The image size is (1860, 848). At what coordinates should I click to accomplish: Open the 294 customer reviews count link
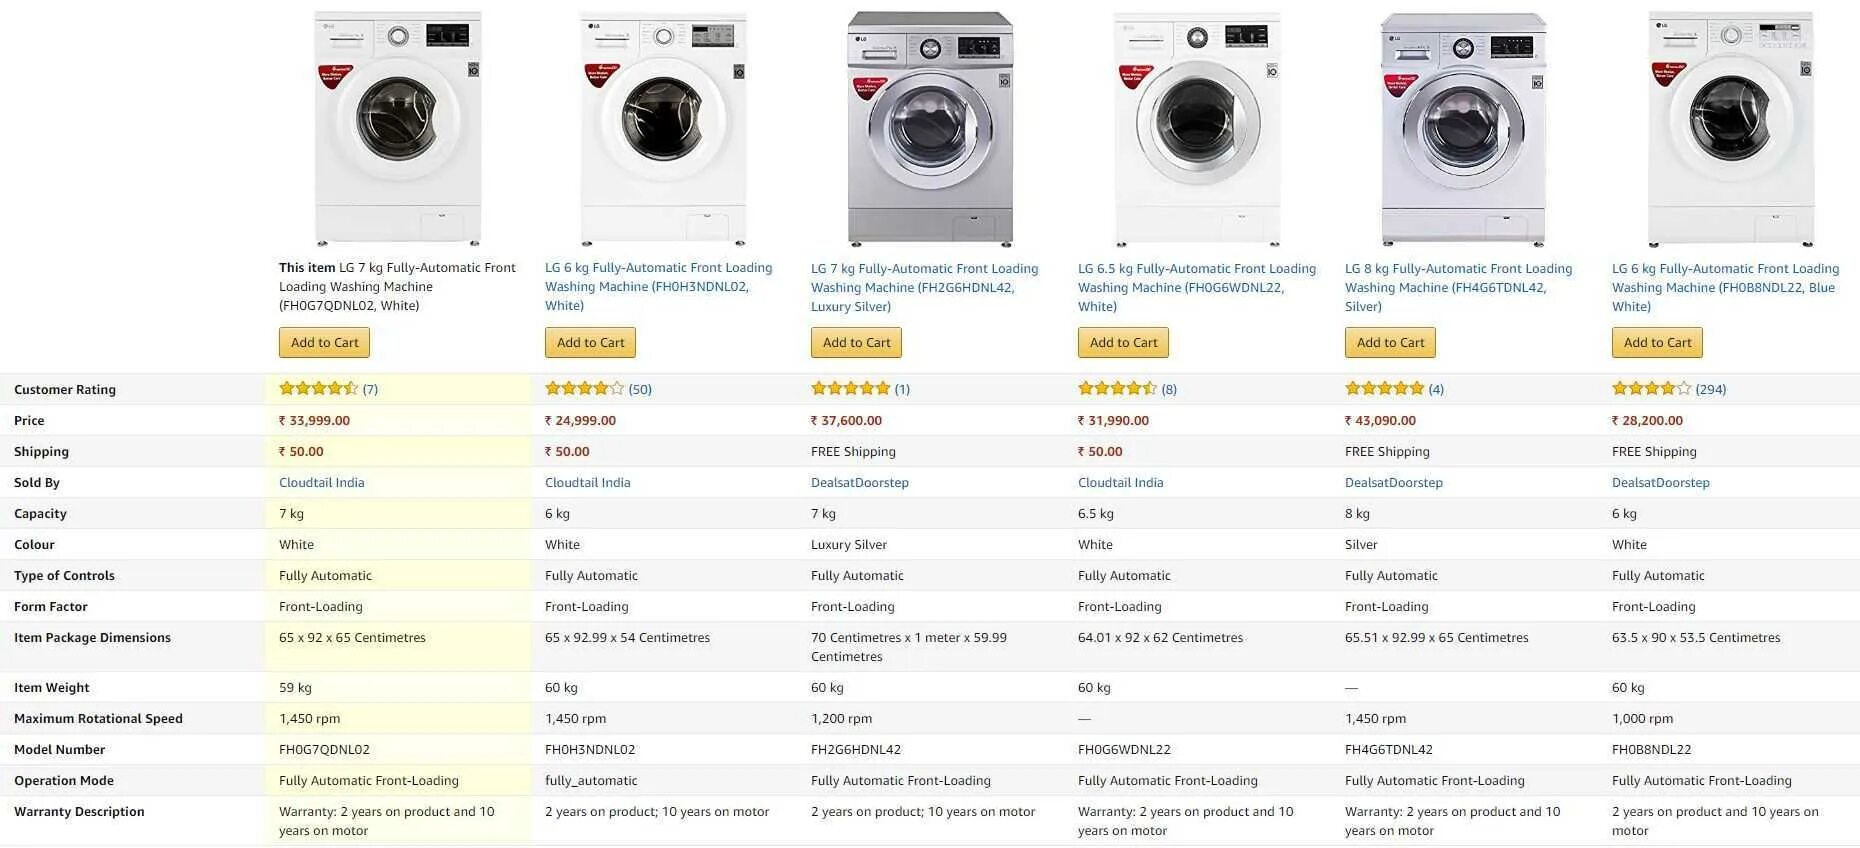(1711, 390)
